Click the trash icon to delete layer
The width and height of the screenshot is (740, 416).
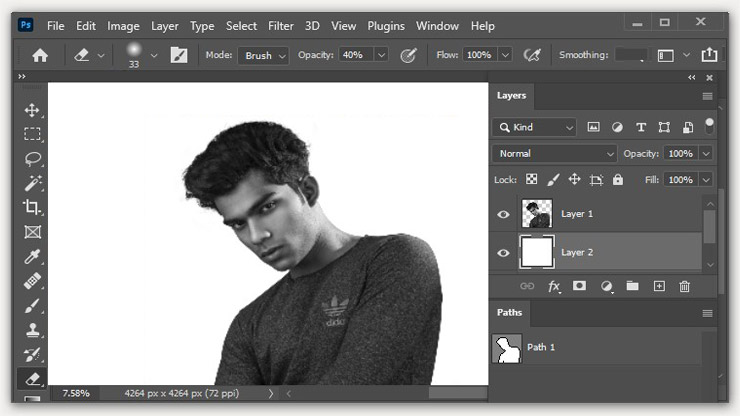tap(684, 286)
